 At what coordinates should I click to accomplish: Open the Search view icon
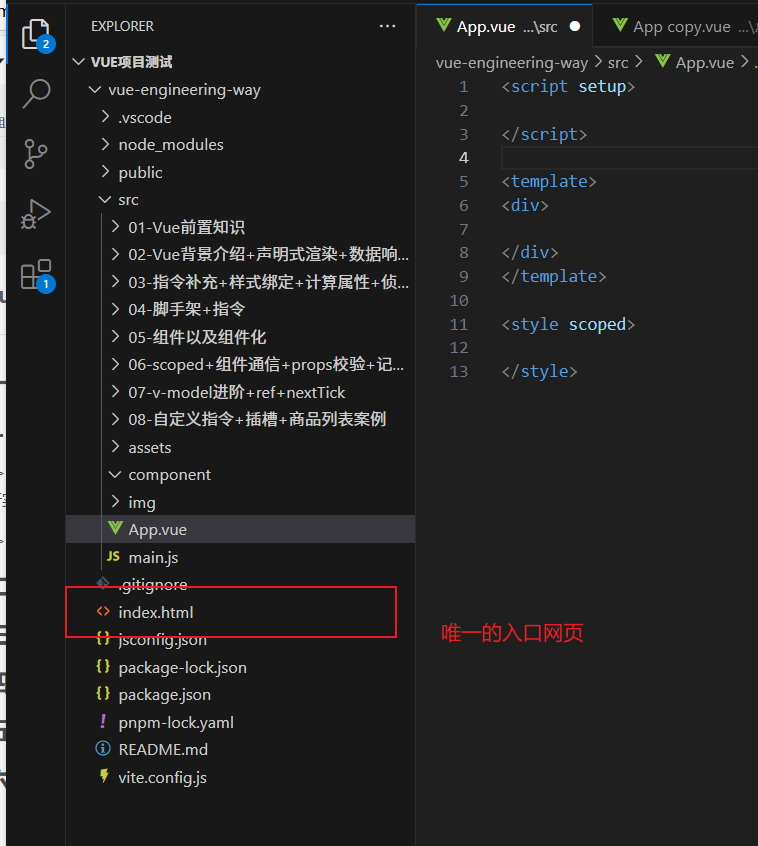point(36,94)
